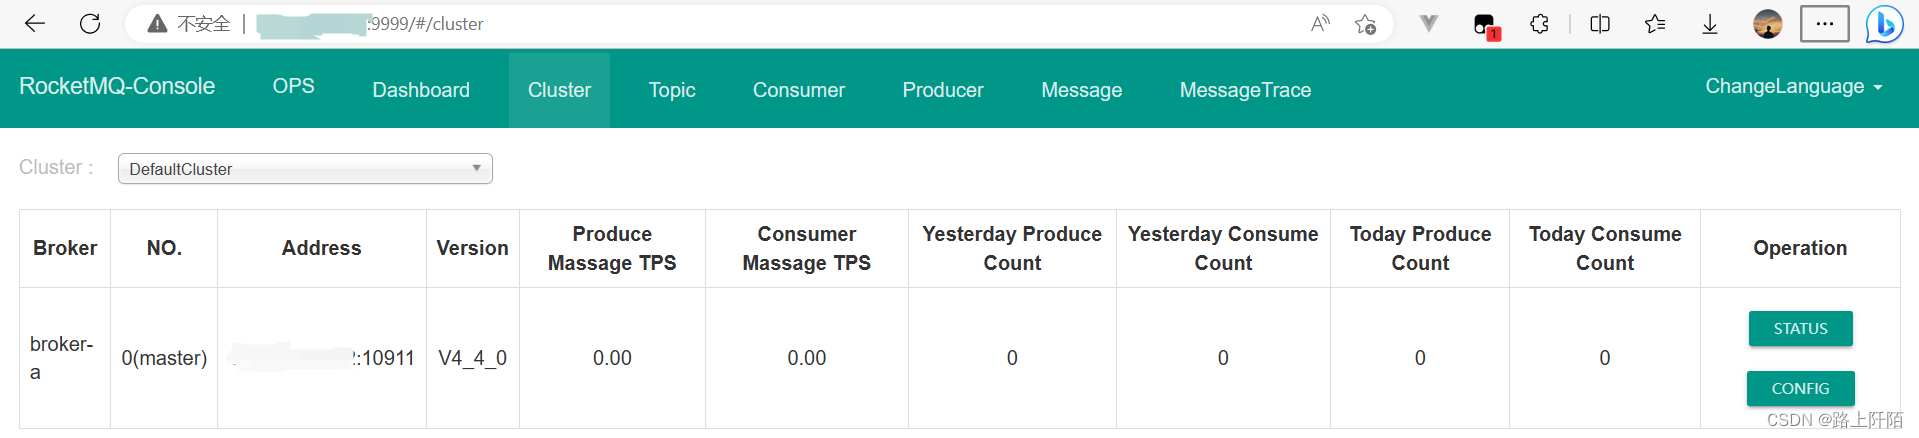1919x438 pixels.
Task: Open the browser extensions puzzle icon
Action: click(1540, 24)
